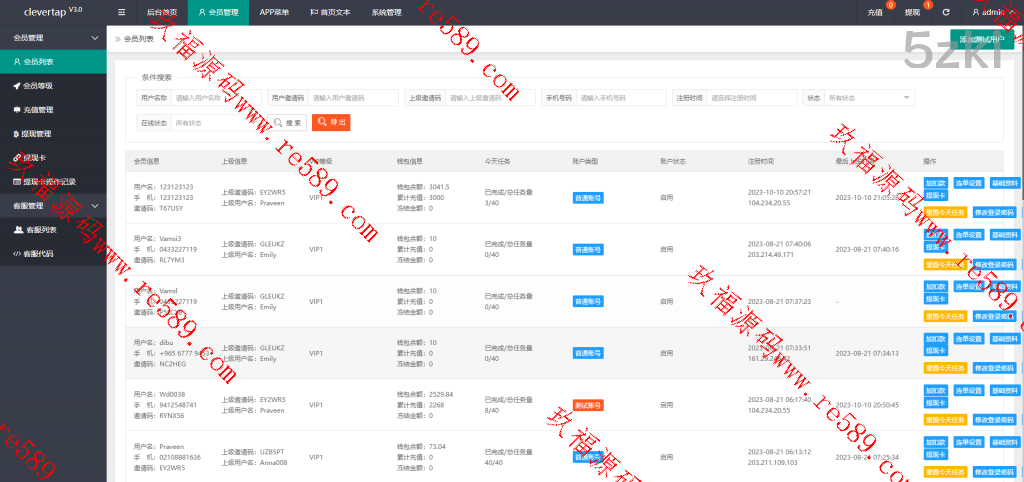Open 充值 notifications with badge

tap(875, 12)
